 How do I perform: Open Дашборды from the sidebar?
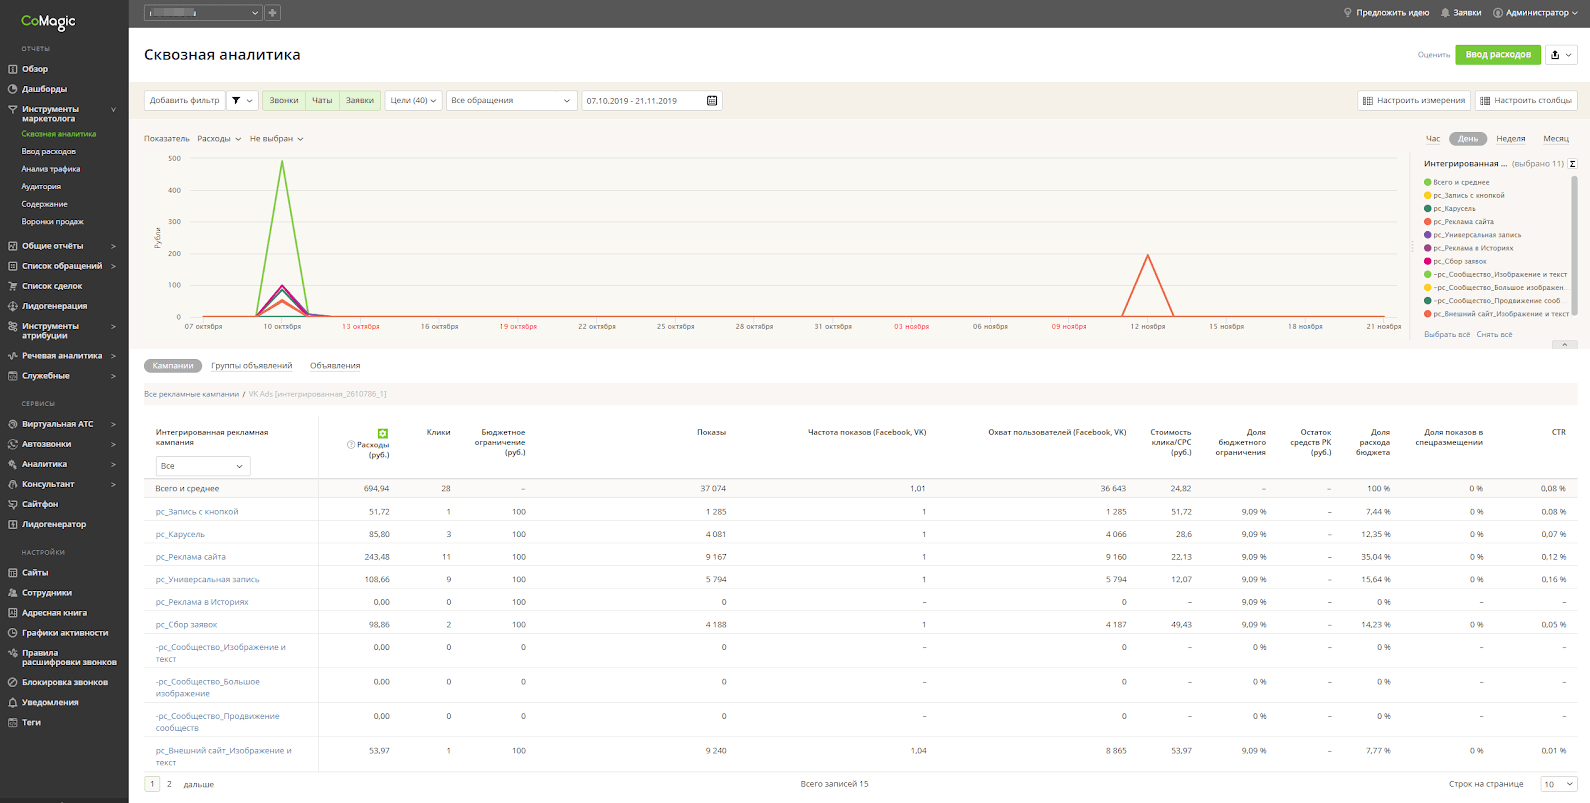point(44,89)
